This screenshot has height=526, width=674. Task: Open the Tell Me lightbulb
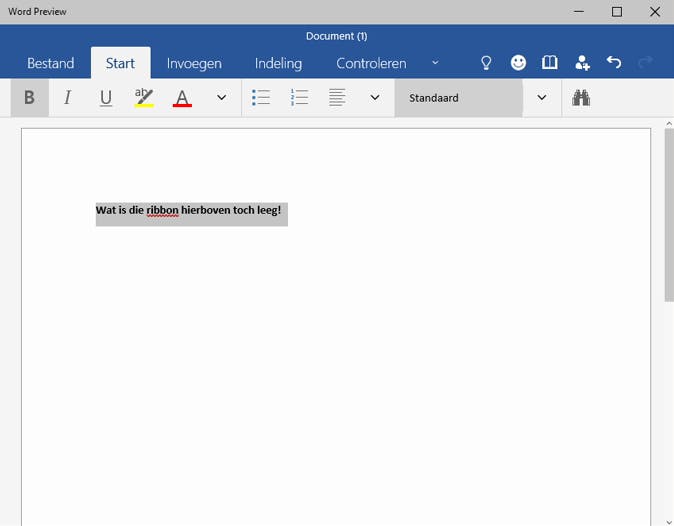[x=486, y=63]
